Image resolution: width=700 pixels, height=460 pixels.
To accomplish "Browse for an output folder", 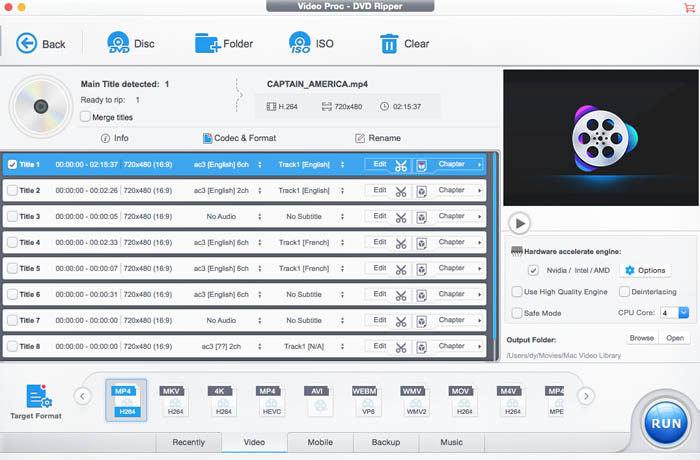I will [642, 338].
